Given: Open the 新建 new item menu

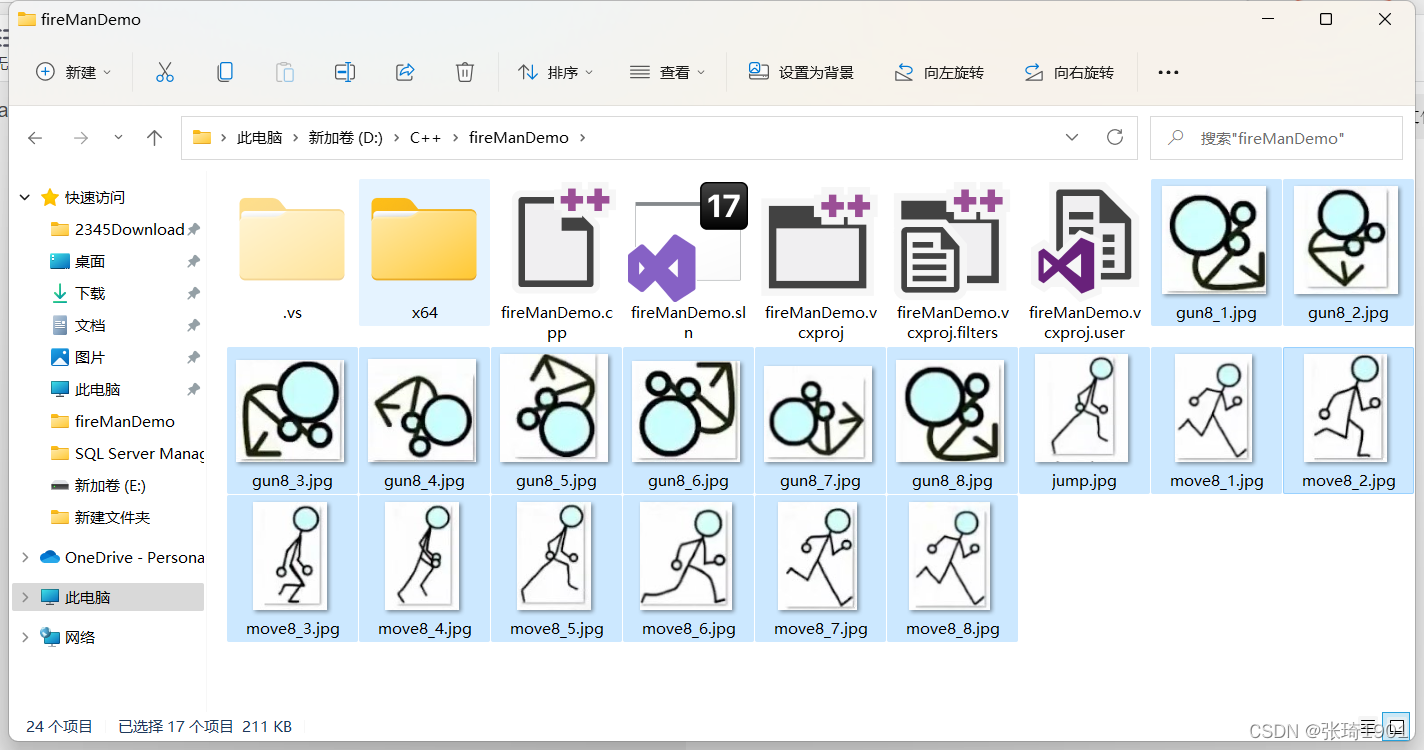Looking at the screenshot, I should click(74, 72).
